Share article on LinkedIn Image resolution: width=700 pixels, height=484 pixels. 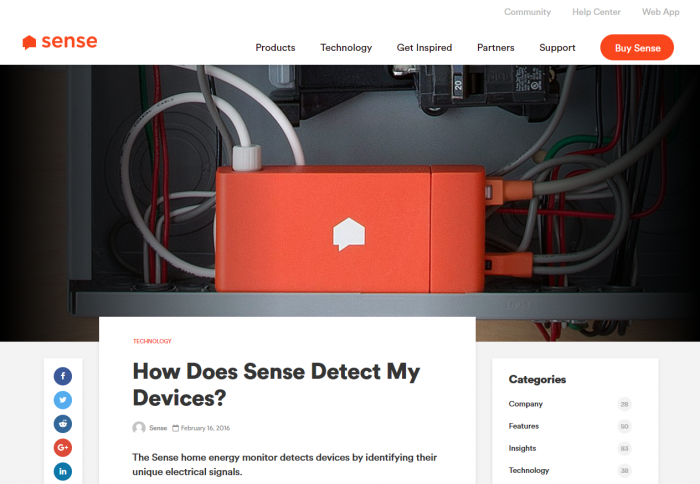63,471
